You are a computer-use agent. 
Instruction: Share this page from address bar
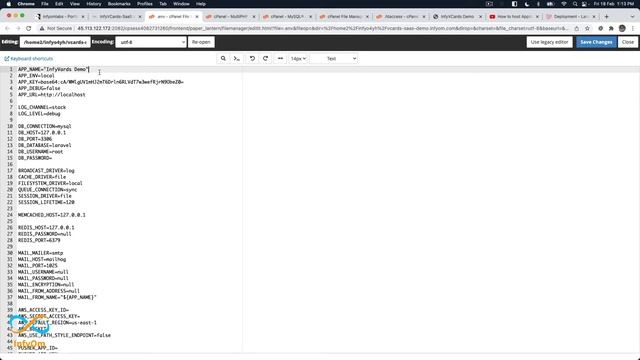577,29
